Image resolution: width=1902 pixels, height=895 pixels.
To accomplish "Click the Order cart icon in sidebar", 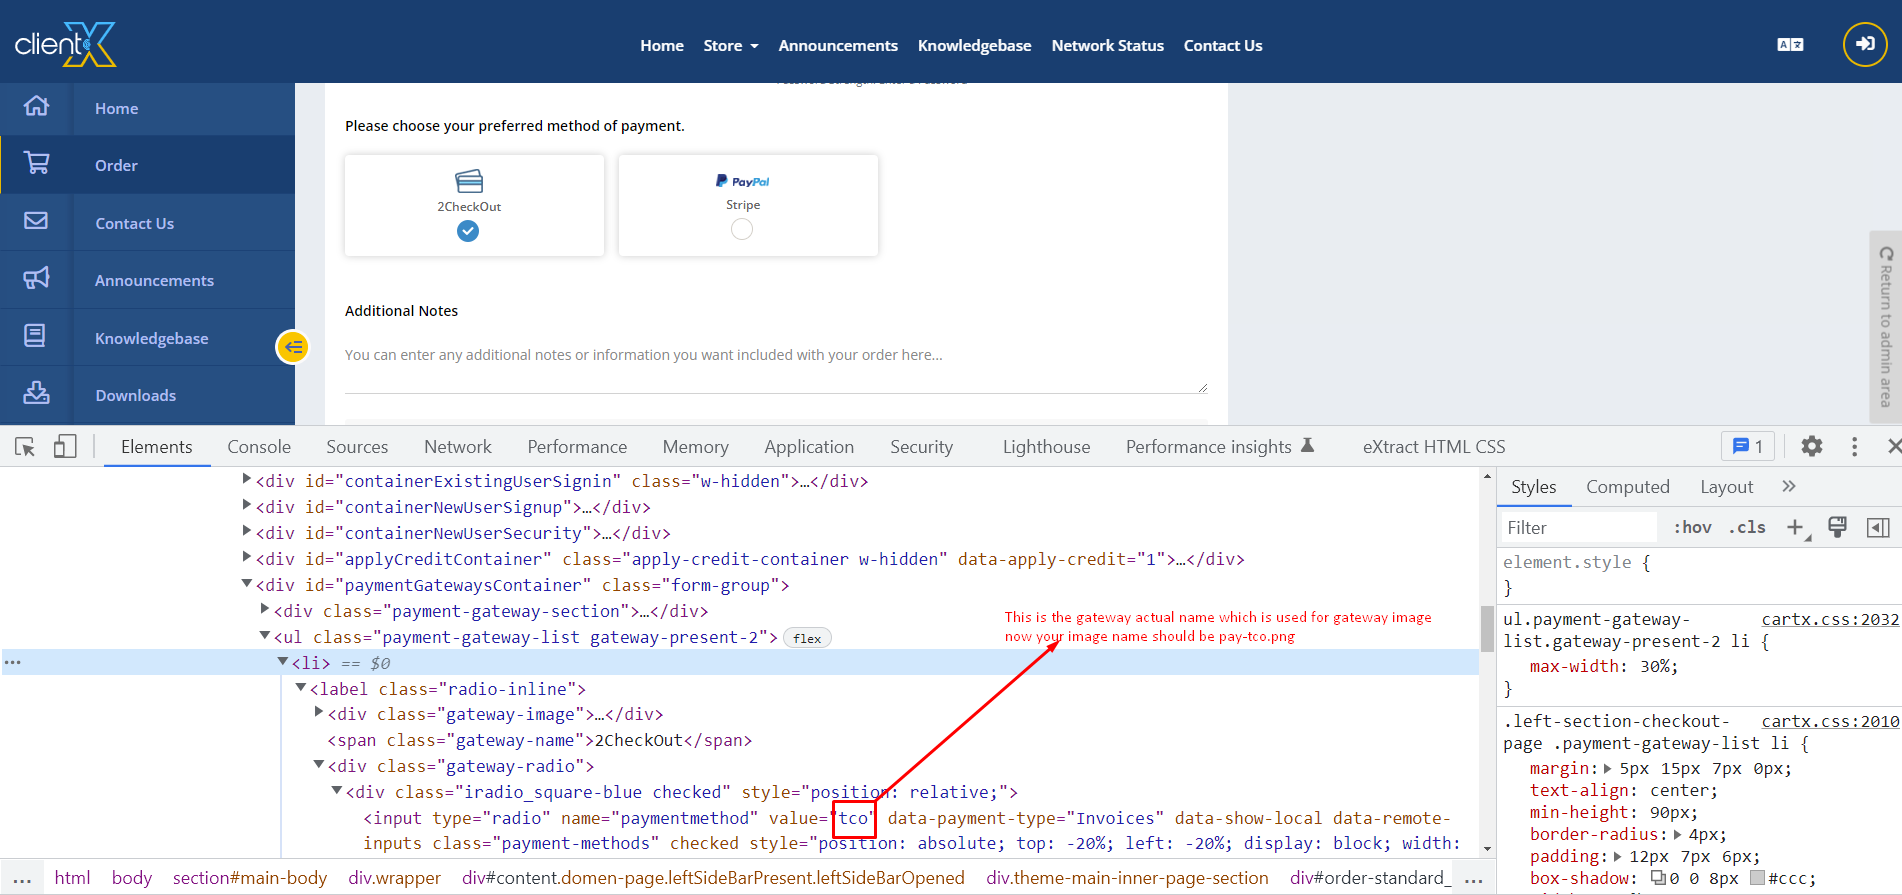I will coord(37,163).
